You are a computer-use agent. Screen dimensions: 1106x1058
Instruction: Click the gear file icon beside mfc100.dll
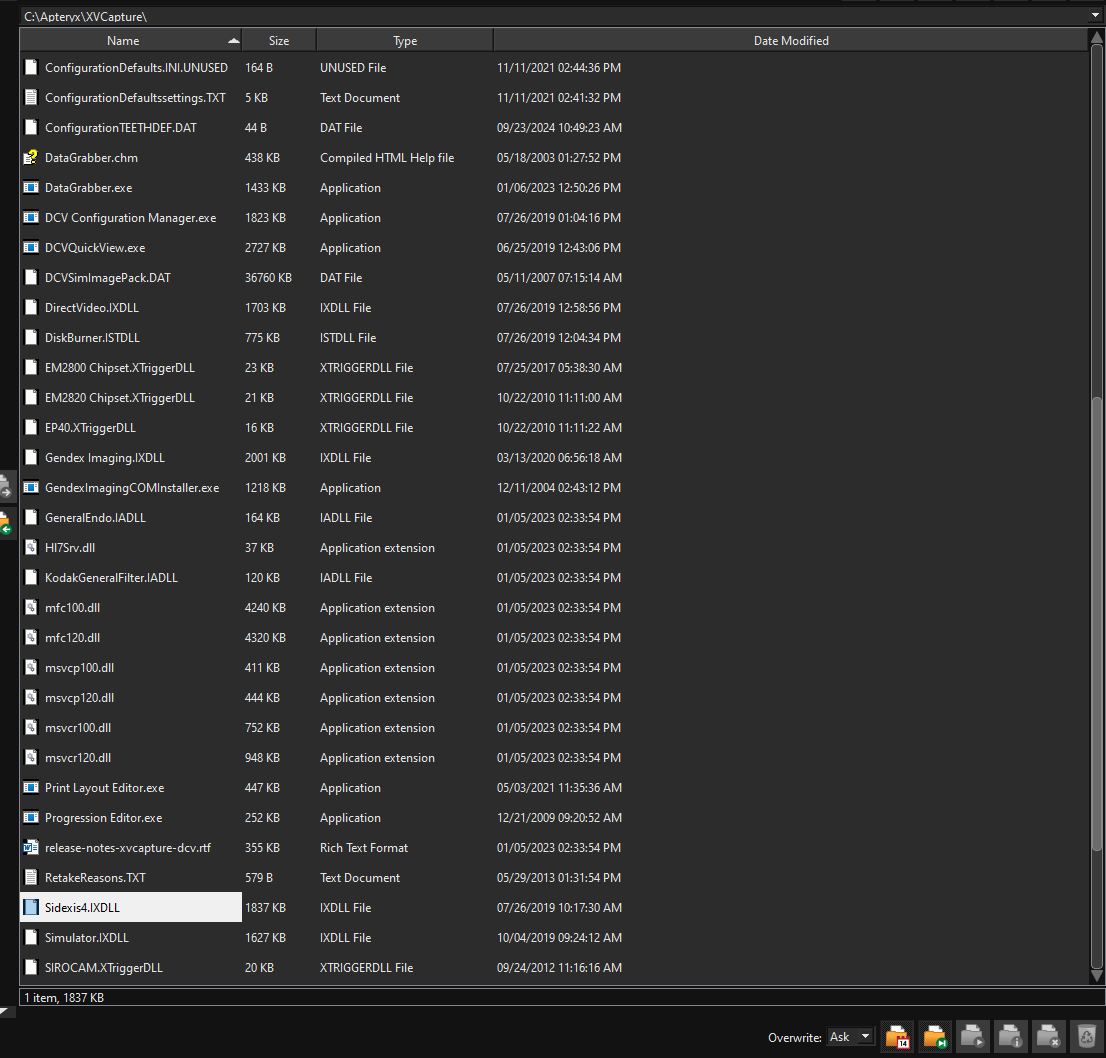coord(30,607)
